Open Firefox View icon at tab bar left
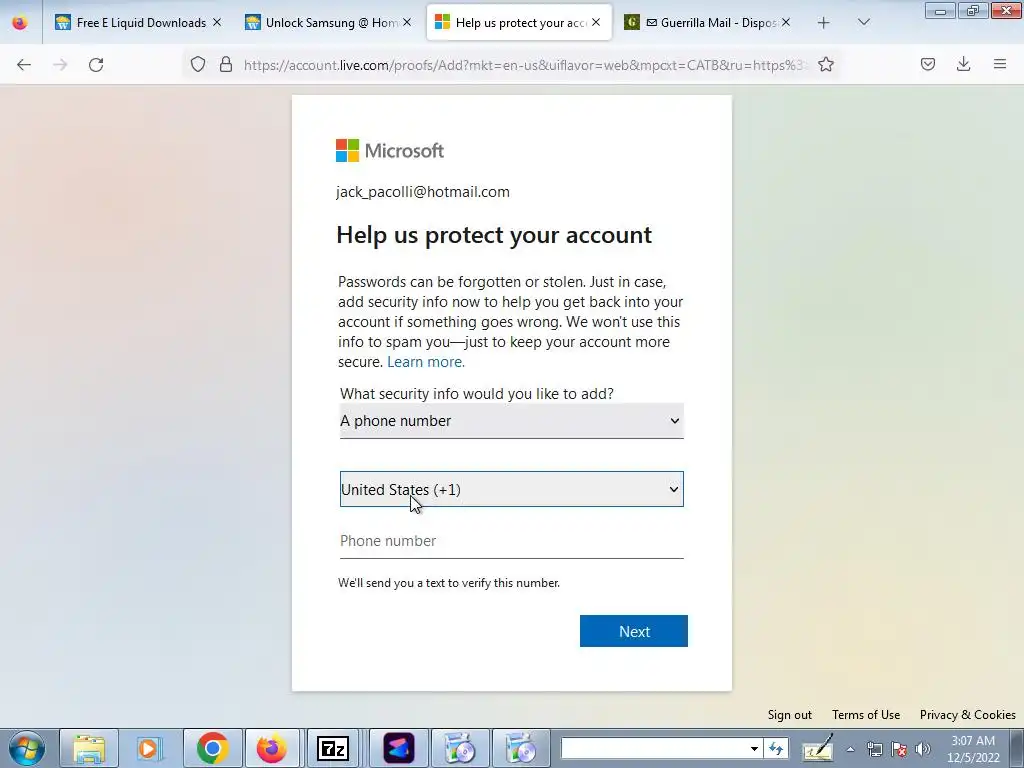 pos(20,23)
